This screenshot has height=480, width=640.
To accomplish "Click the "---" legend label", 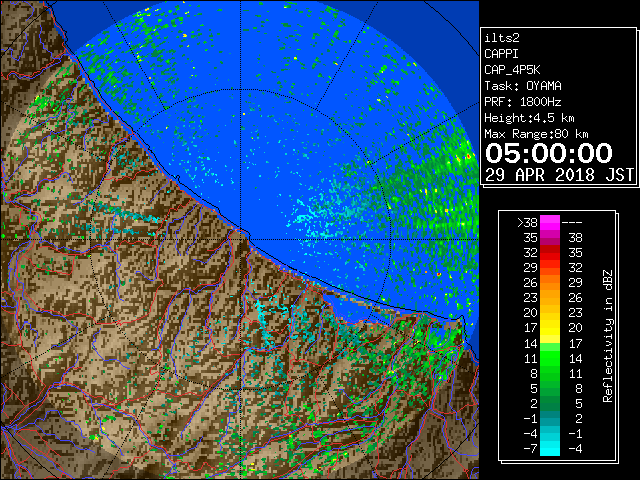I will pos(572,223).
